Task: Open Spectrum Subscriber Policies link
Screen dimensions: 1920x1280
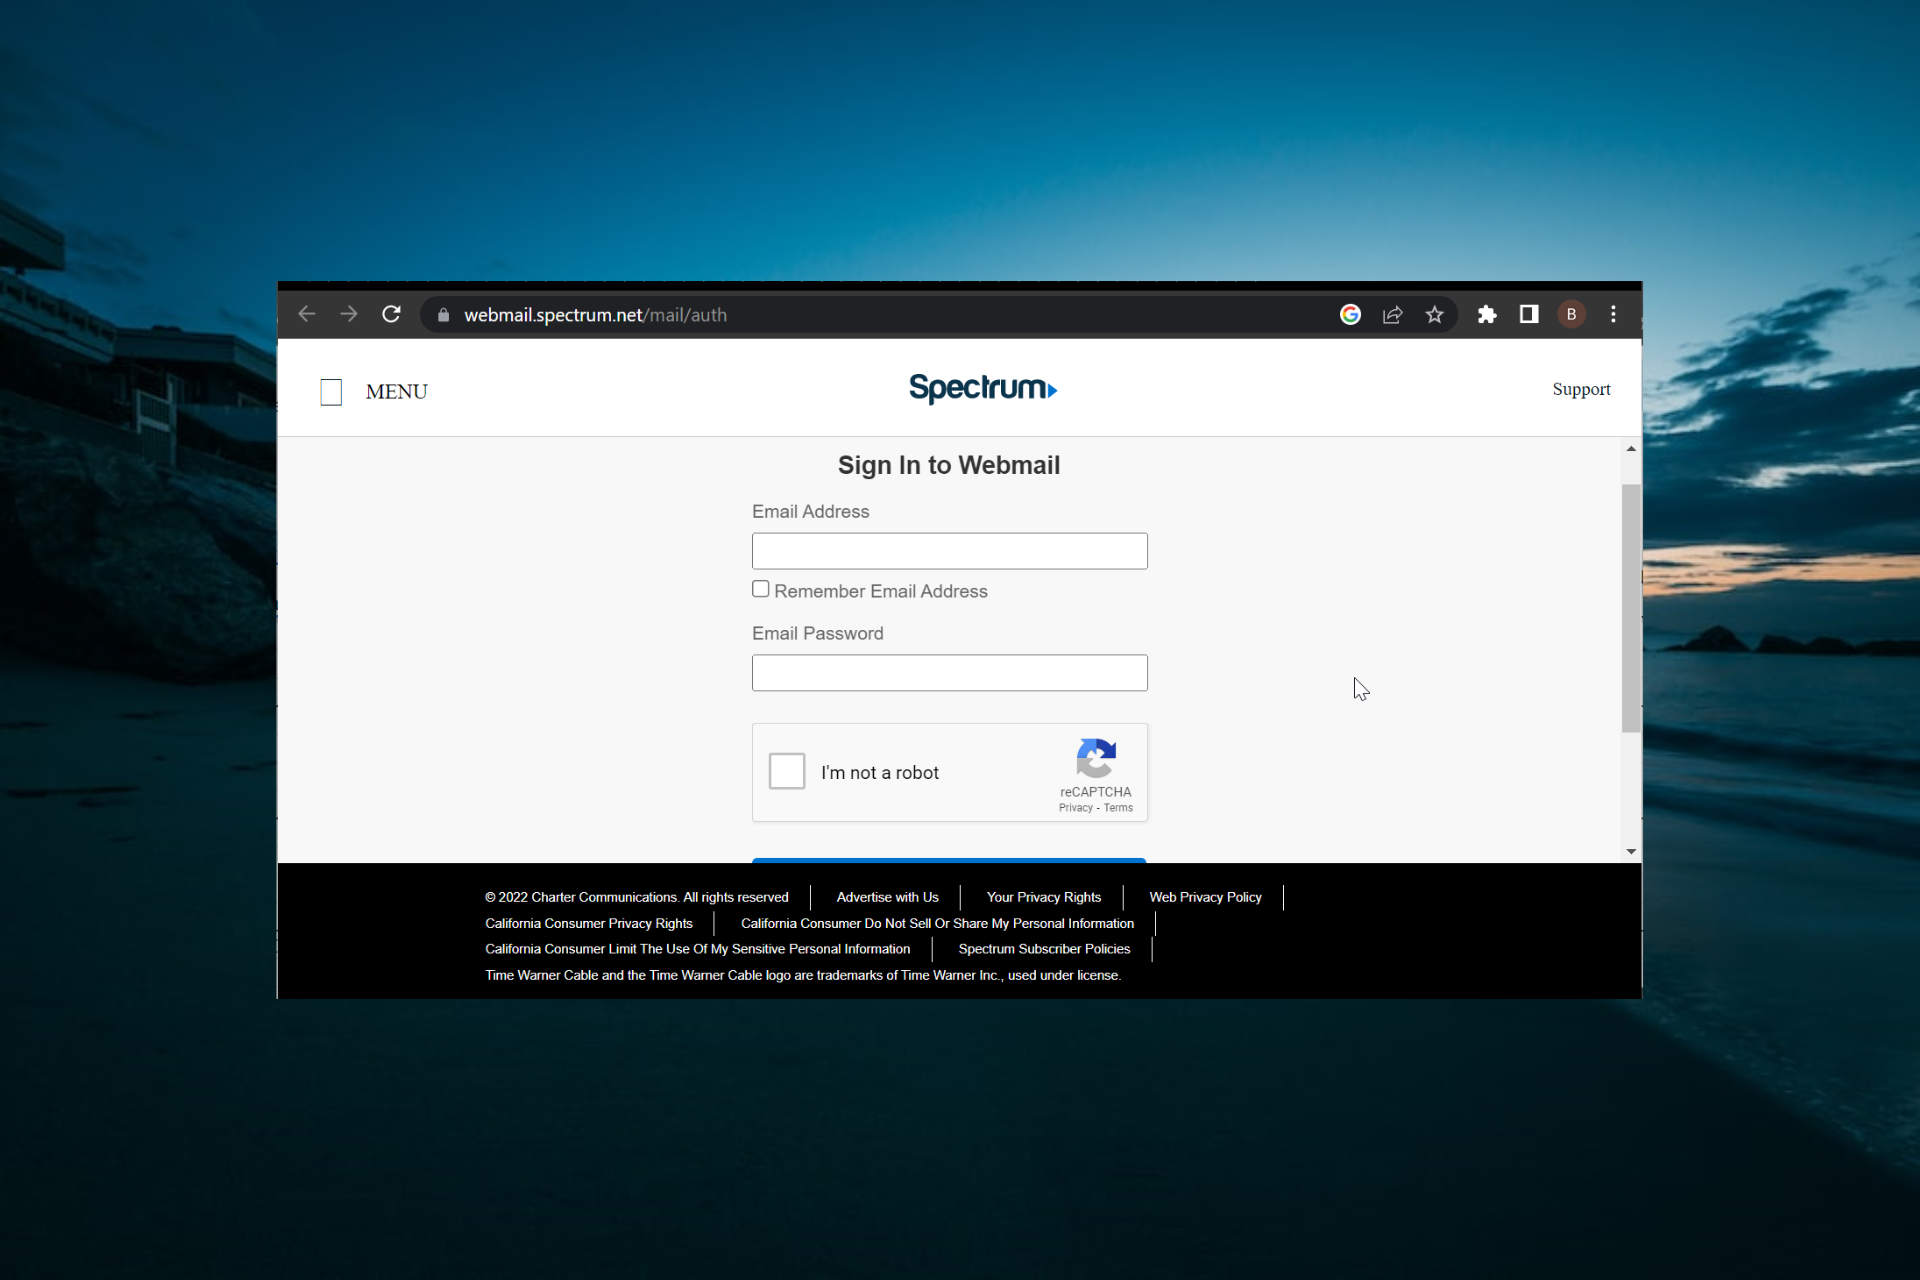Action: point(1044,949)
